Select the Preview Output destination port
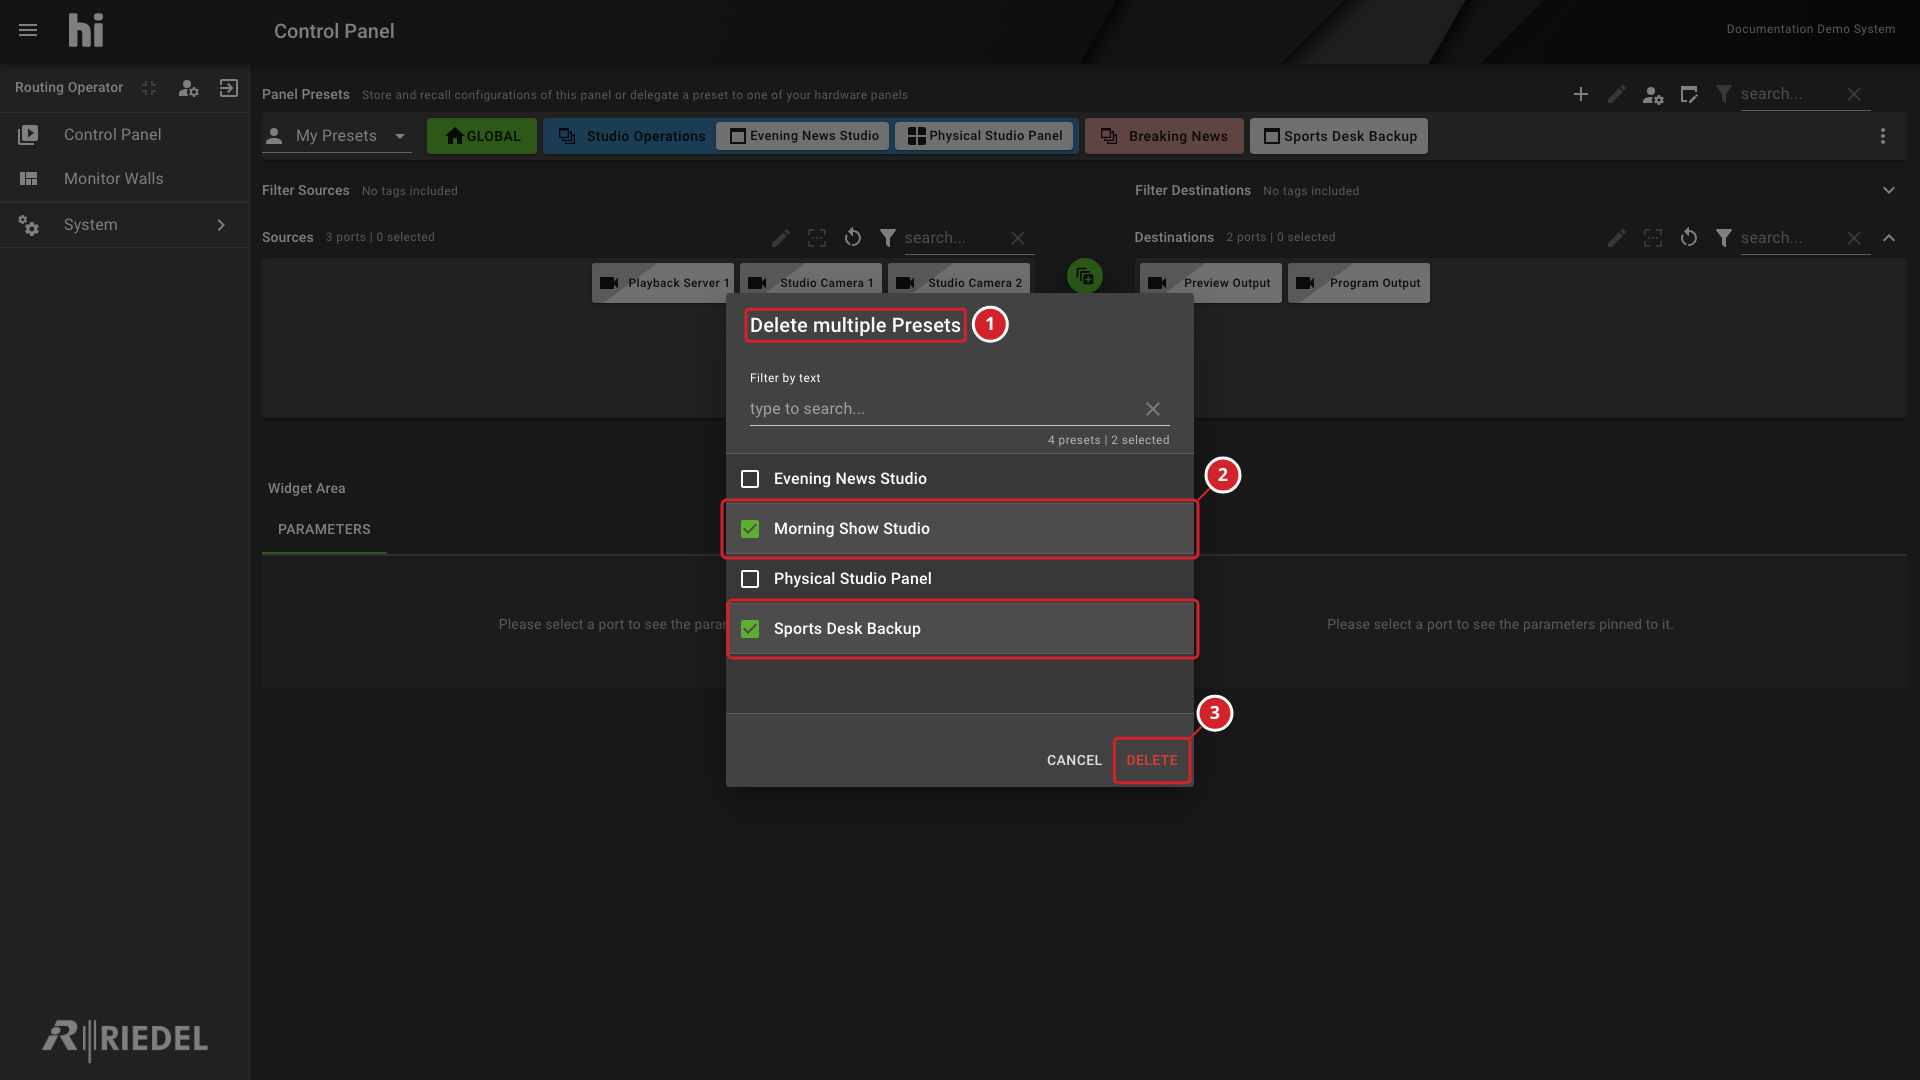The width and height of the screenshot is (1920, 1080). (1211, 283)
